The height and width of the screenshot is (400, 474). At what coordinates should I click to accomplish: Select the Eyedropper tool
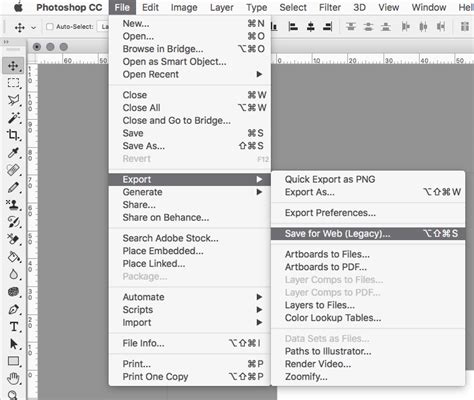click(x=13, y=153)
